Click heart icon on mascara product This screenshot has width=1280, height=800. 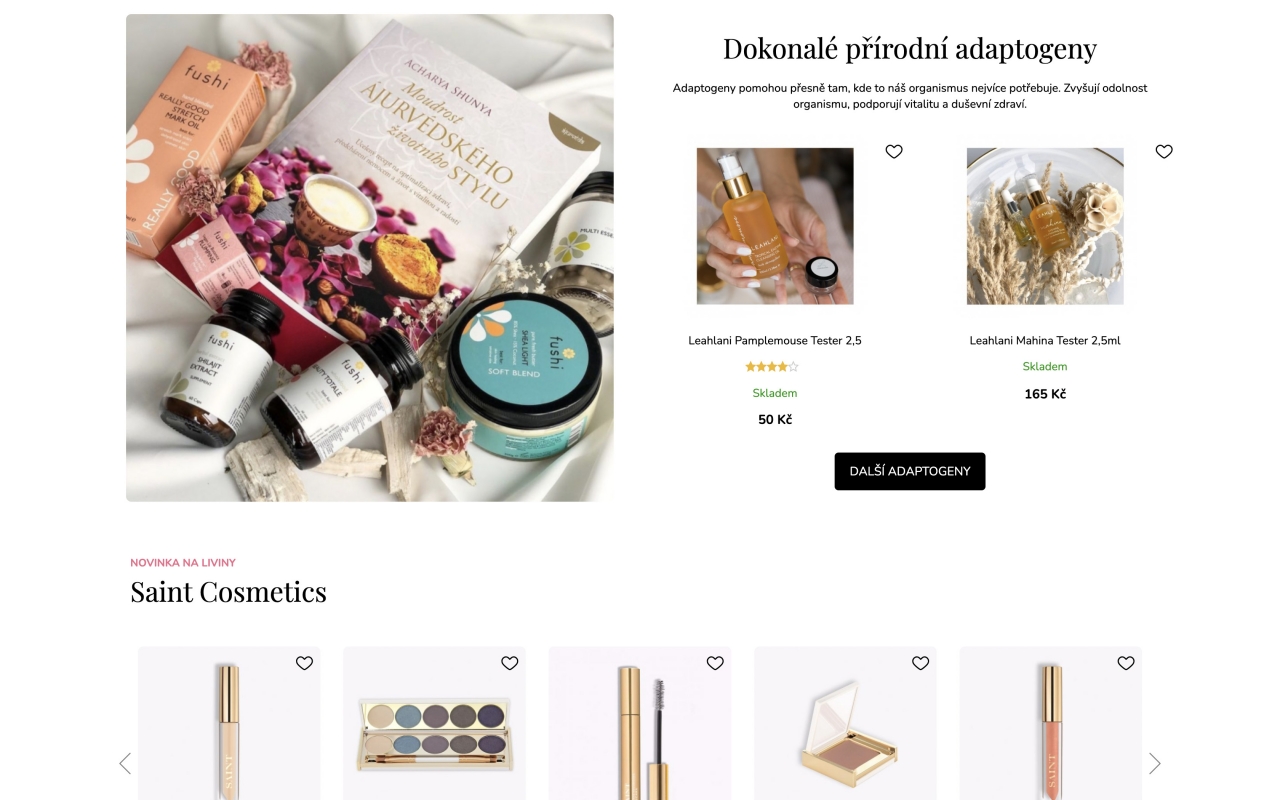[715, 663]
